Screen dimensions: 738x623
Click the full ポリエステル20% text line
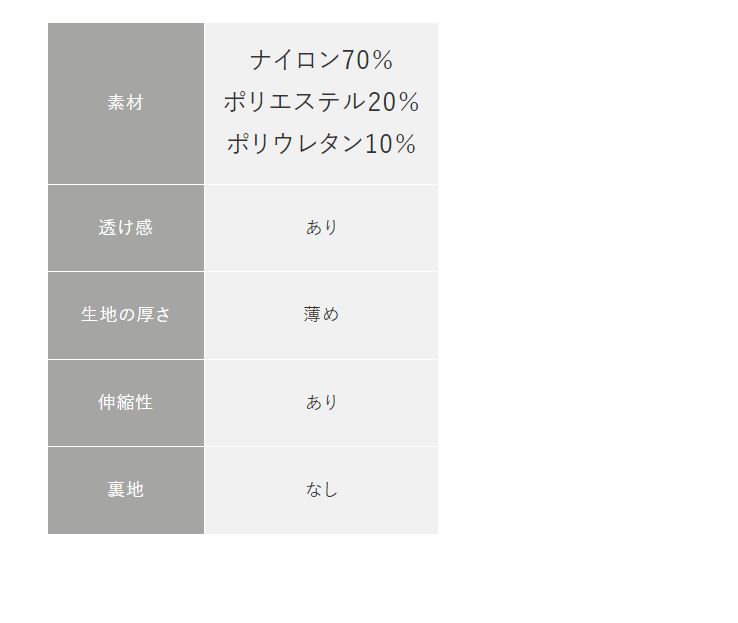point(321,102)
